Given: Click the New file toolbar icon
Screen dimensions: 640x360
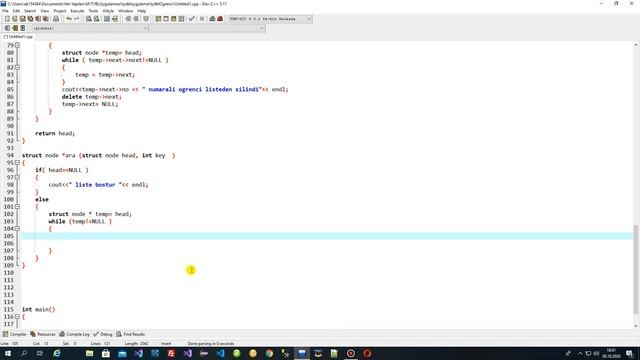Looking at the screenshot, I should (7, 19).
